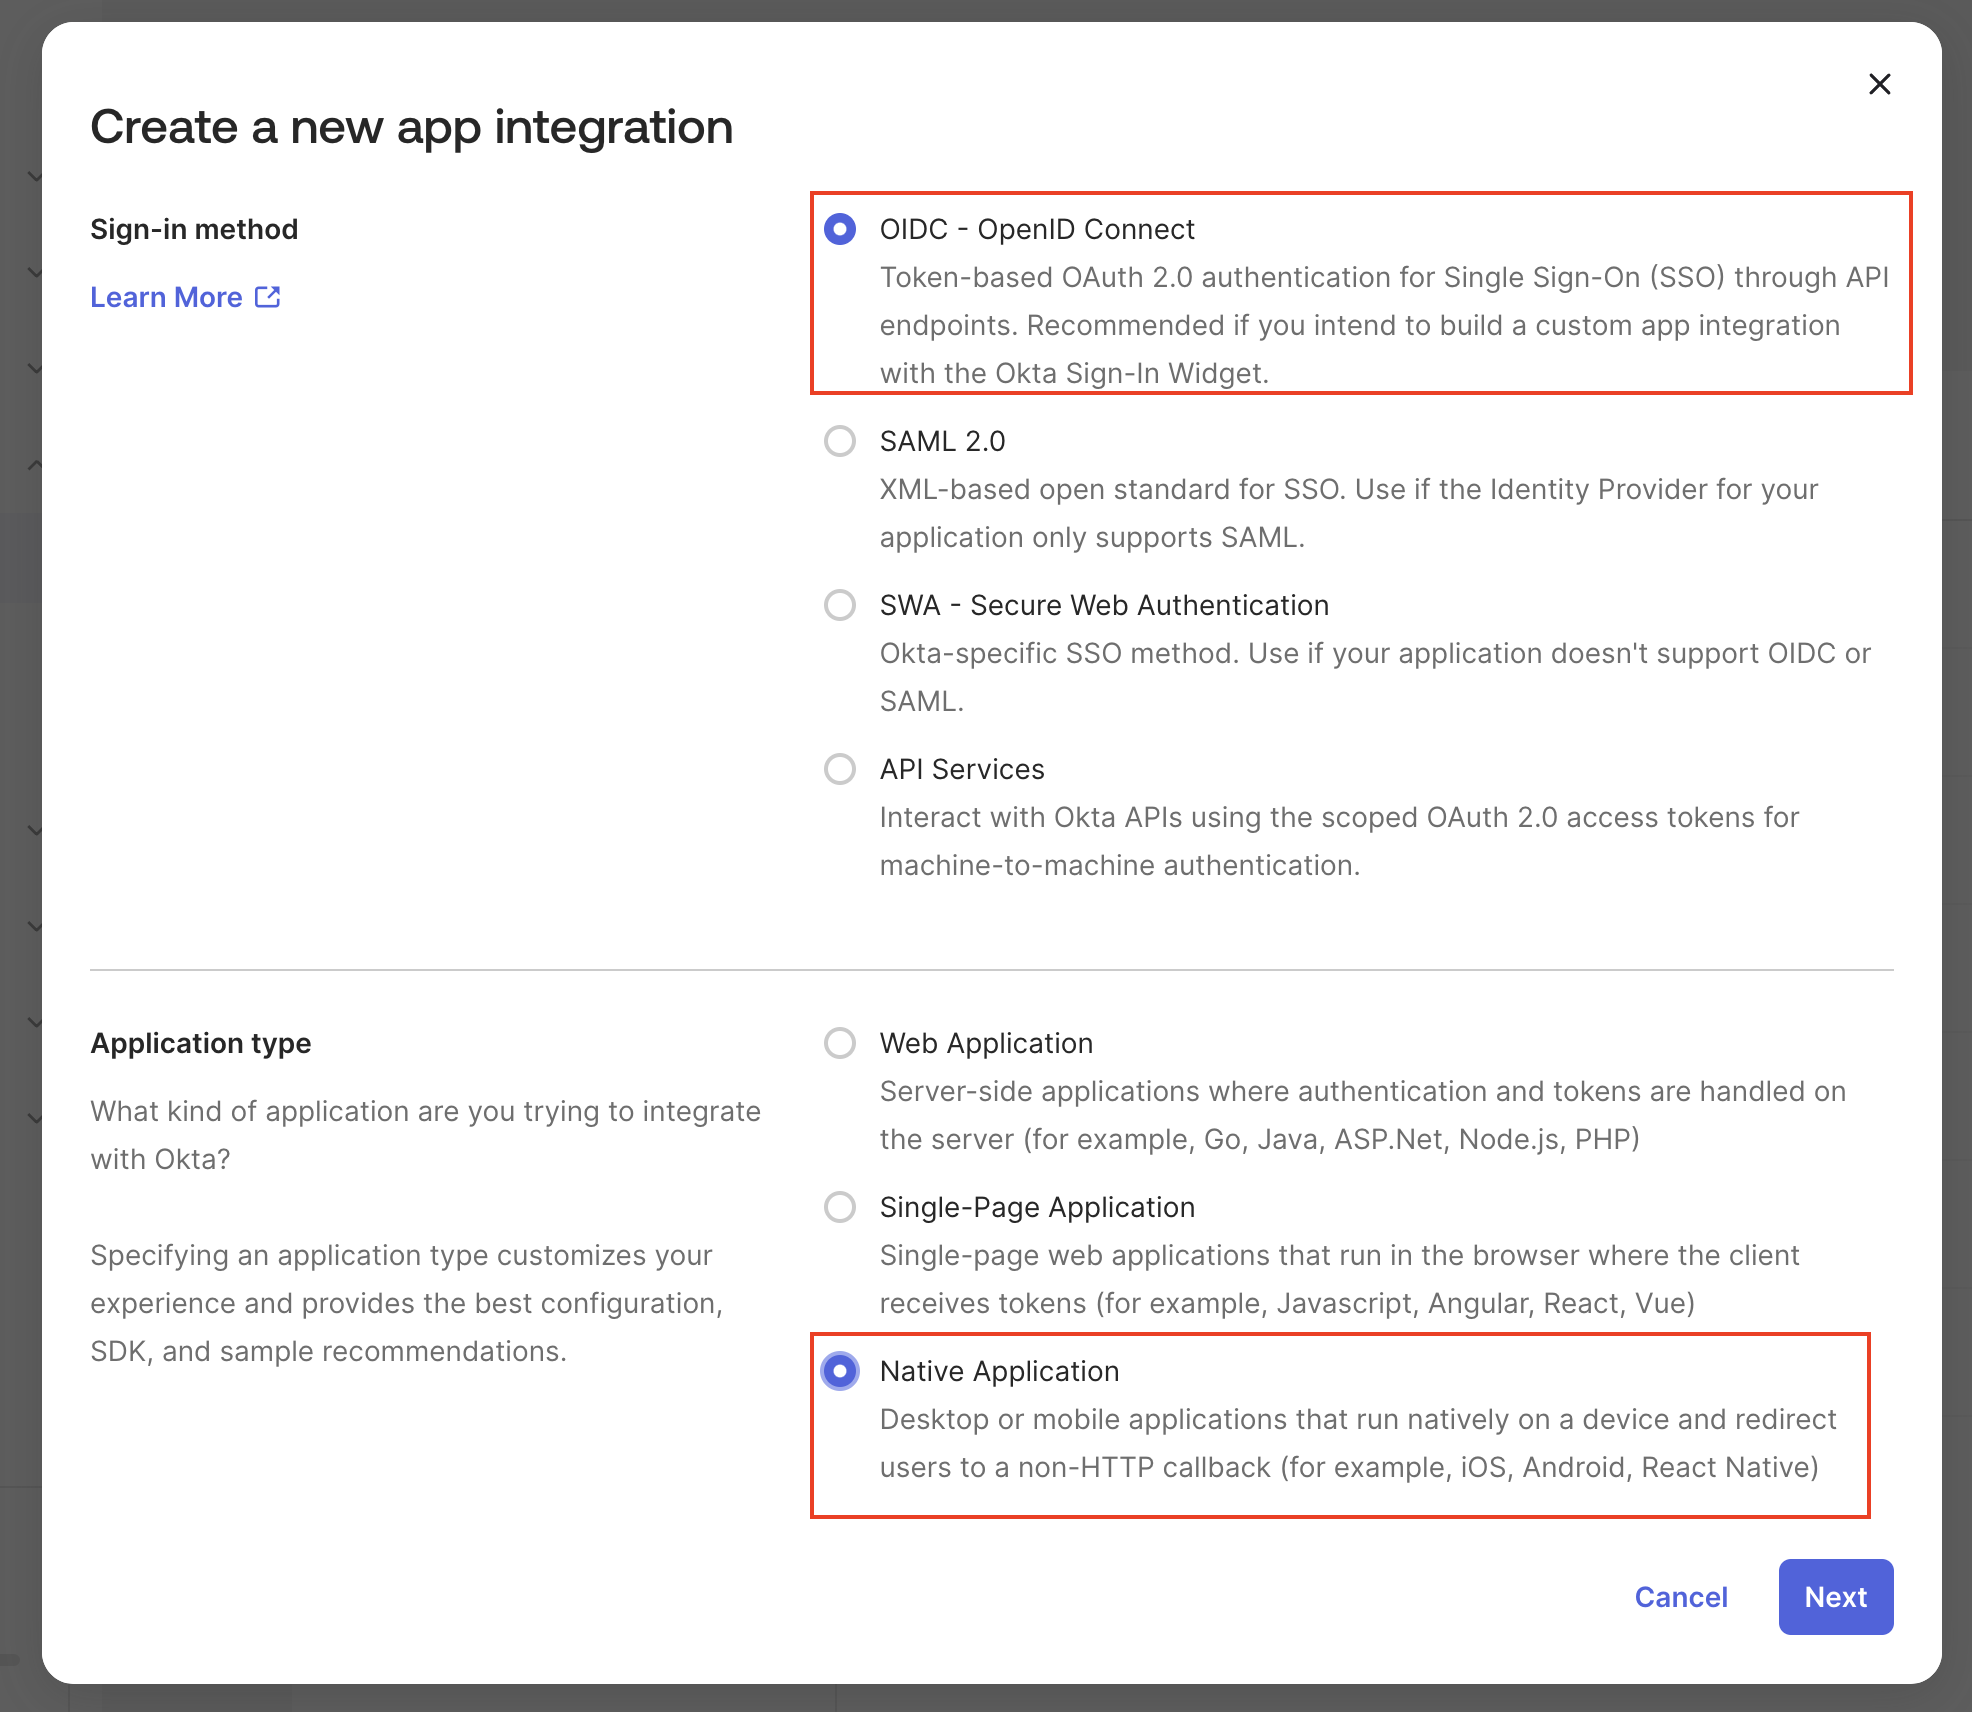The height and width of the screenshot is (1712, 1972).
Task: Cancel creating the app integration
Action: 1681,1597
